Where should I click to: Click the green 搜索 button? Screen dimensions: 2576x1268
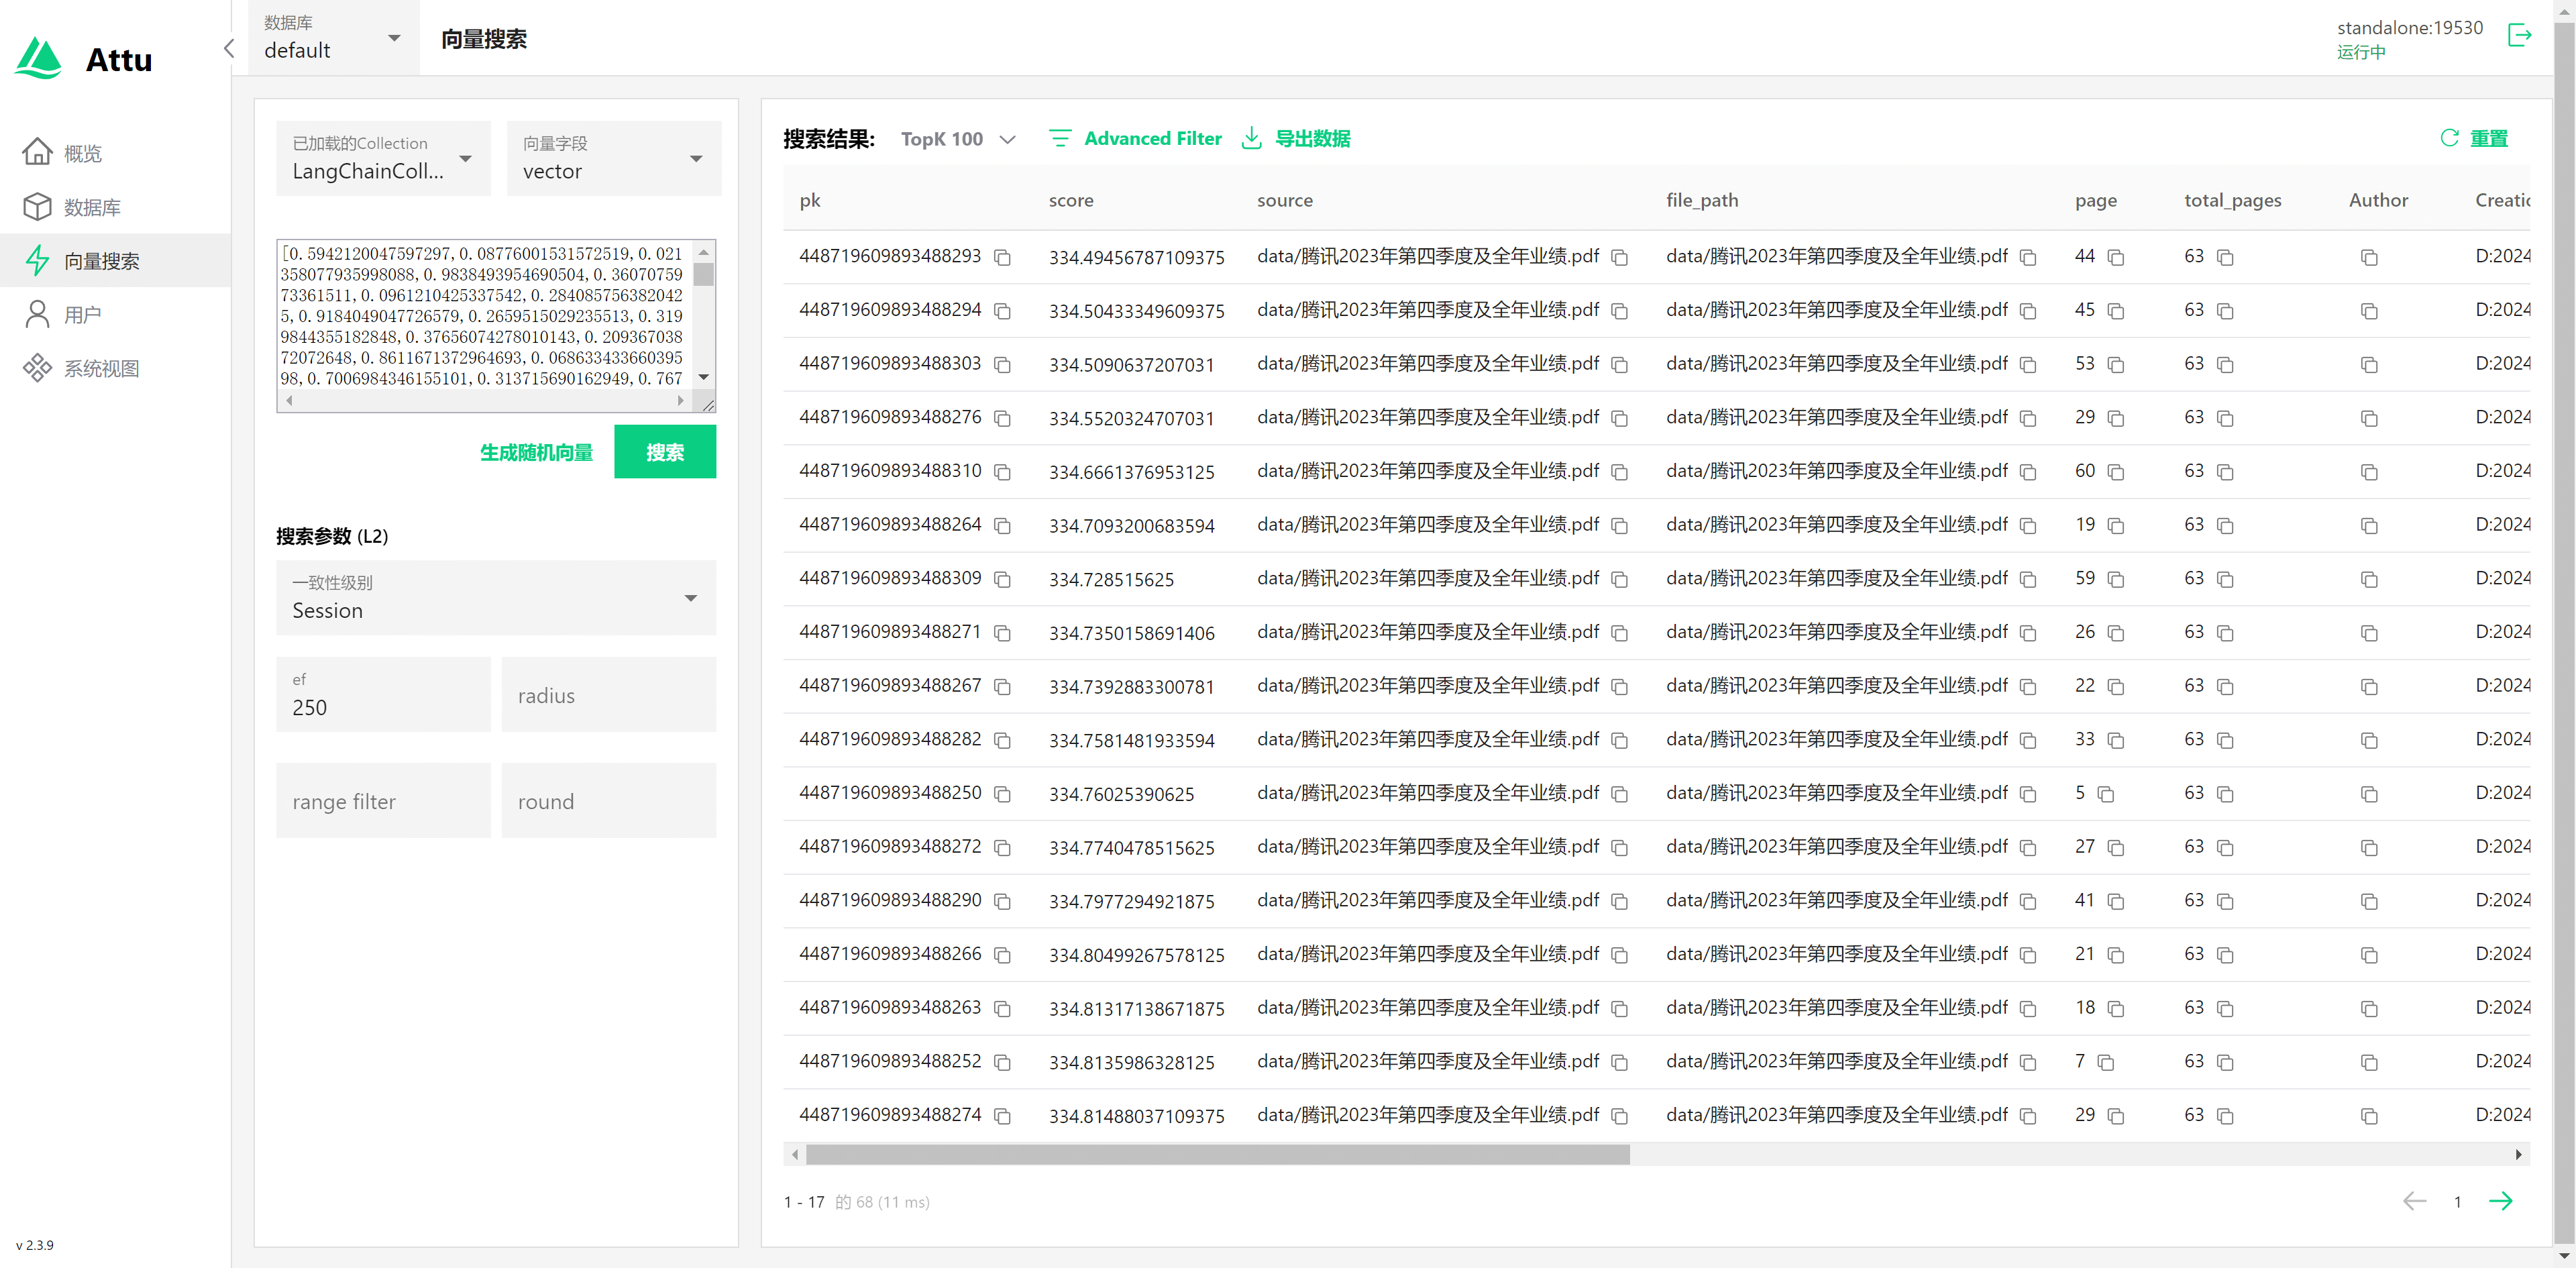coord(665,451)
